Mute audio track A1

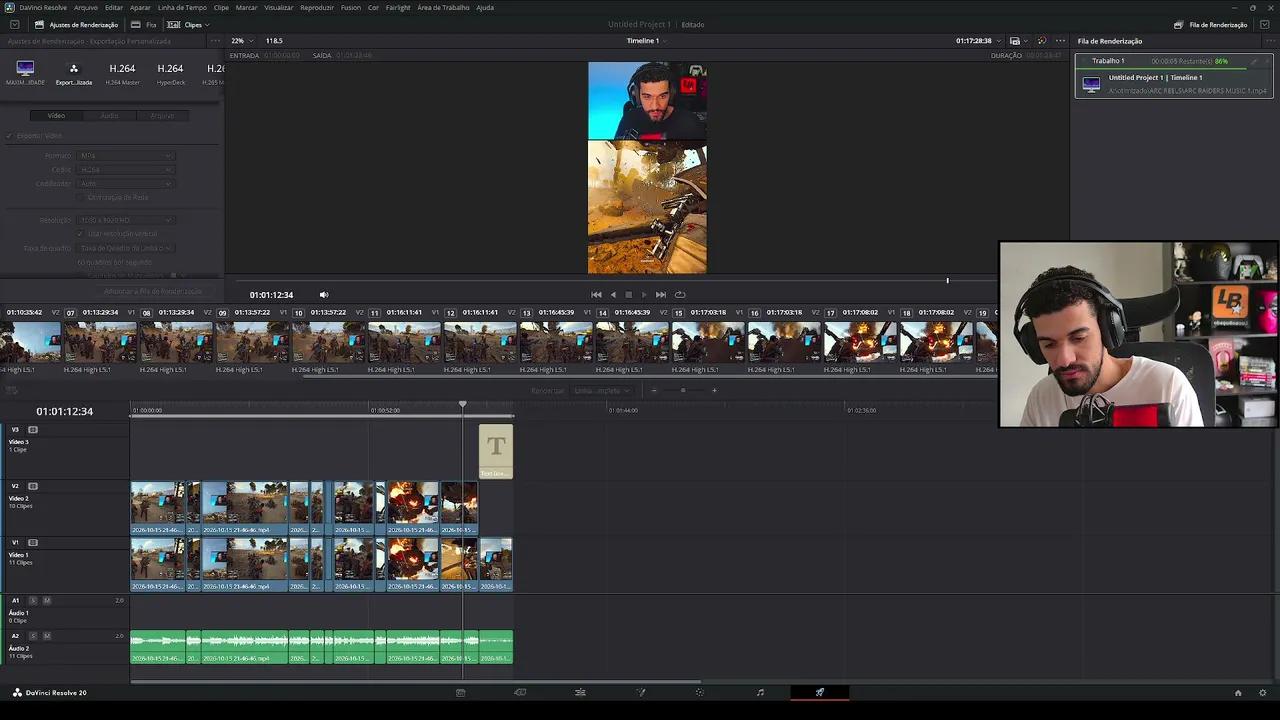click(x=46, y=600)
